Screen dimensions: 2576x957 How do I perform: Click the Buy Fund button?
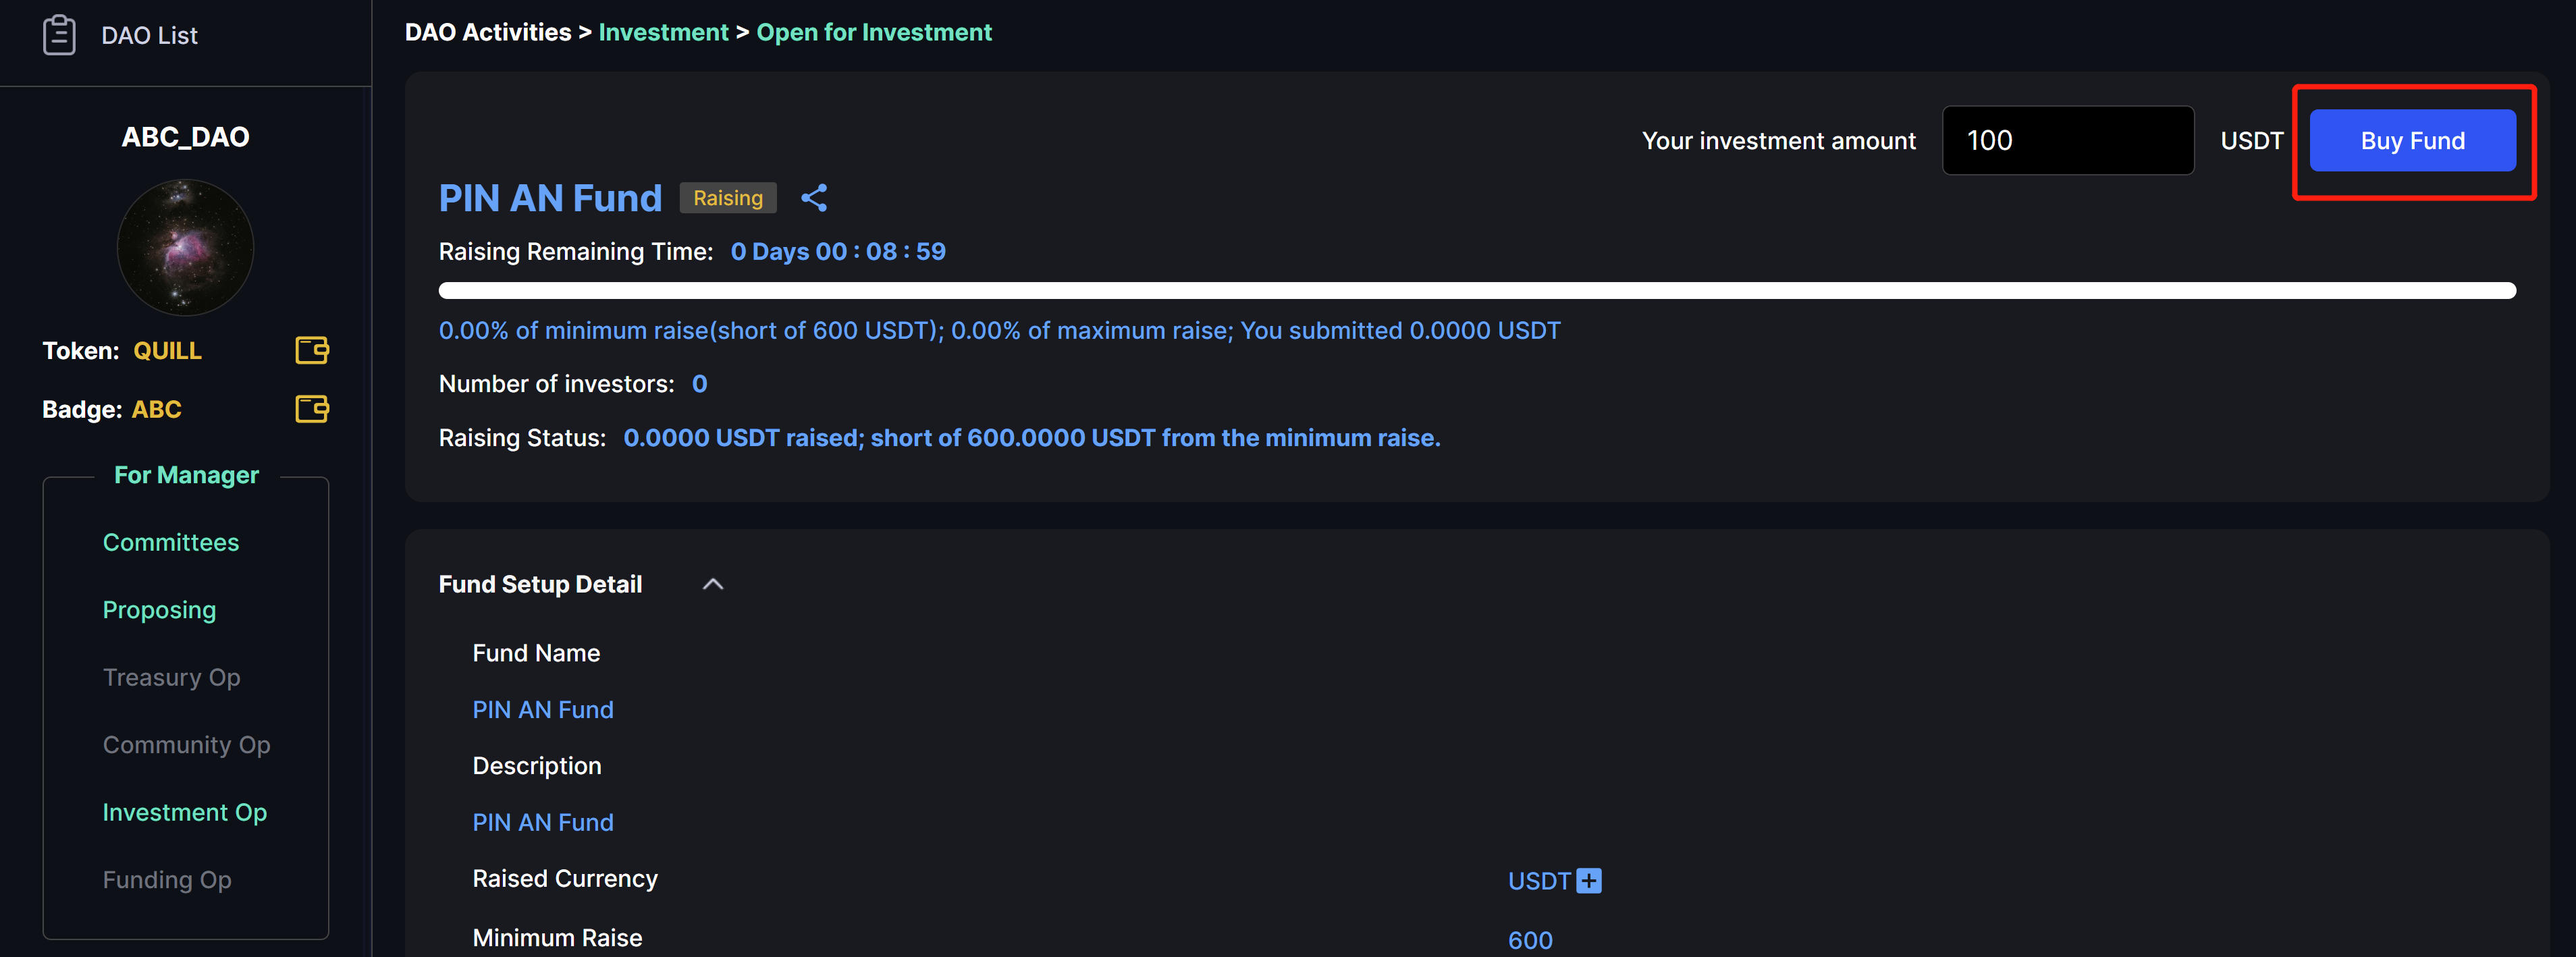2412,141
